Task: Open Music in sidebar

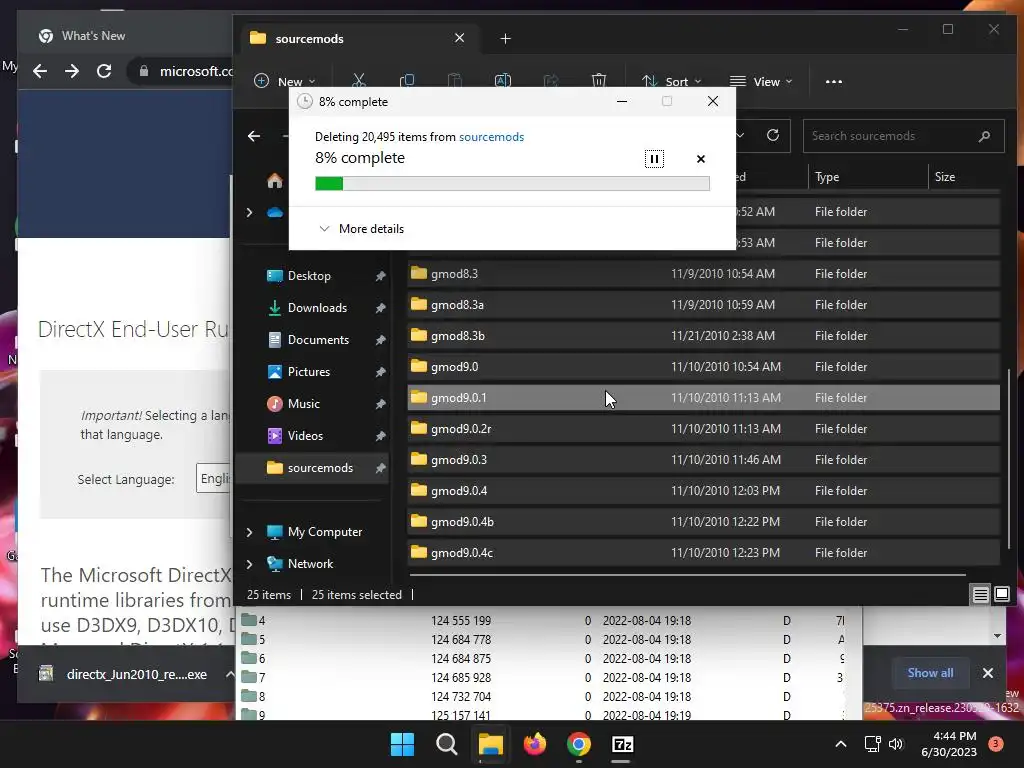Action: (304, 404)
